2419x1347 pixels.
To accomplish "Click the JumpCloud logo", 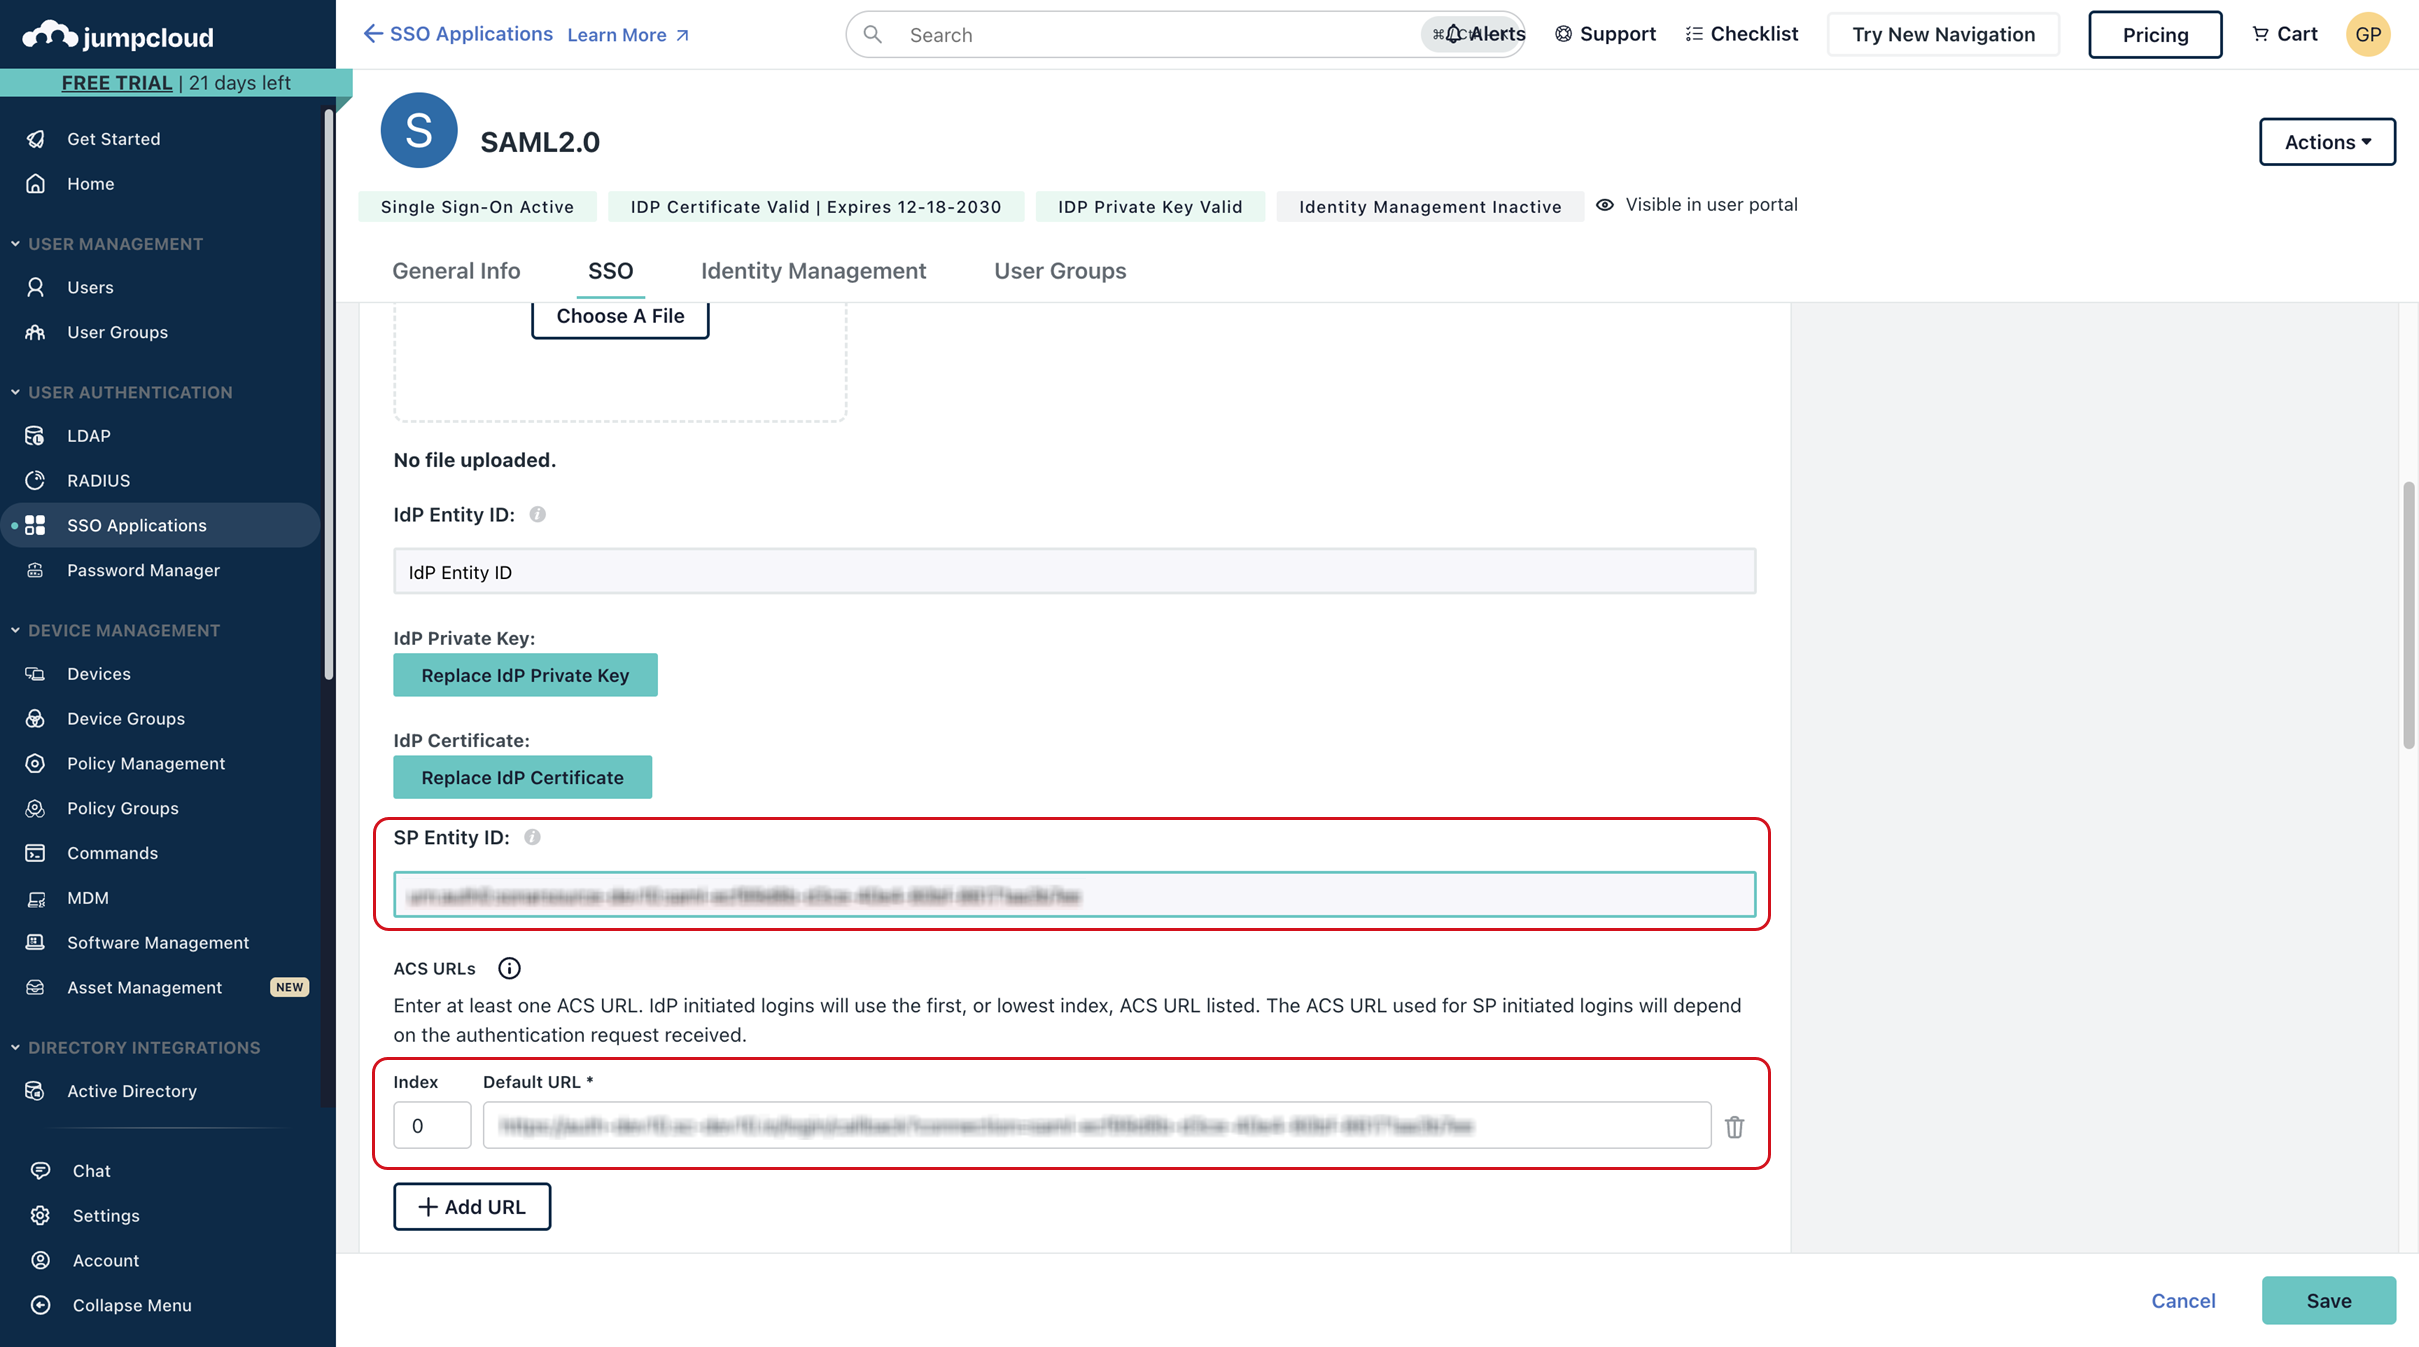I will (118, 36).
